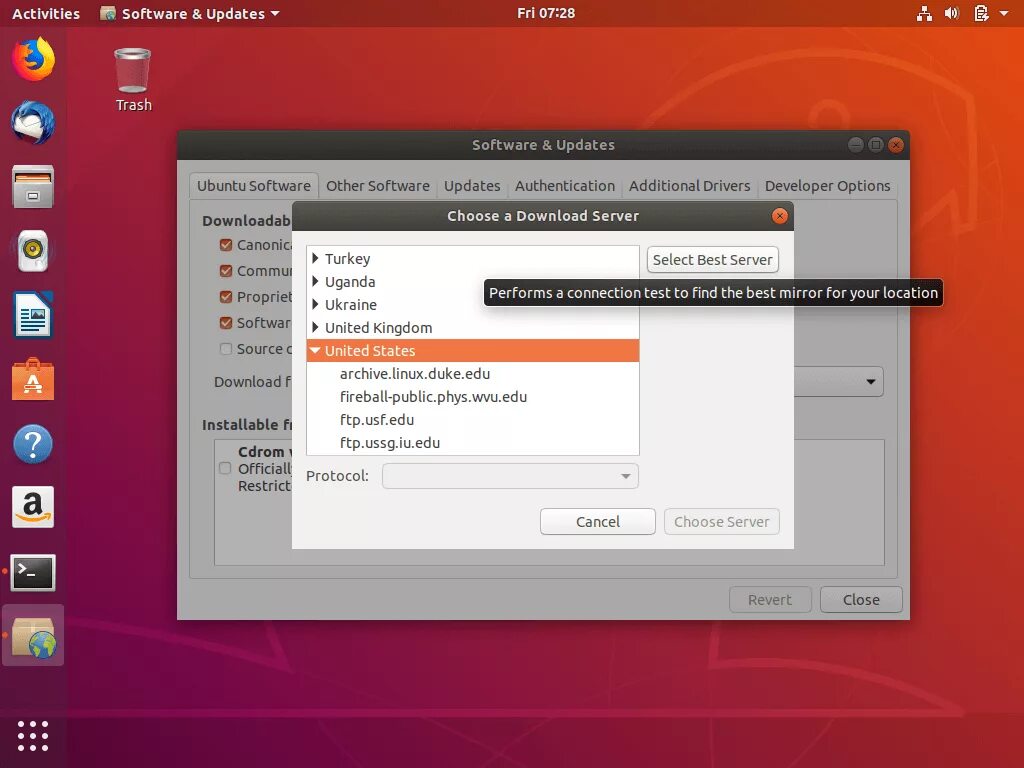Close the Software & Updates window
The height and width of the screenshot is (768, 1024).
(896, 145)
